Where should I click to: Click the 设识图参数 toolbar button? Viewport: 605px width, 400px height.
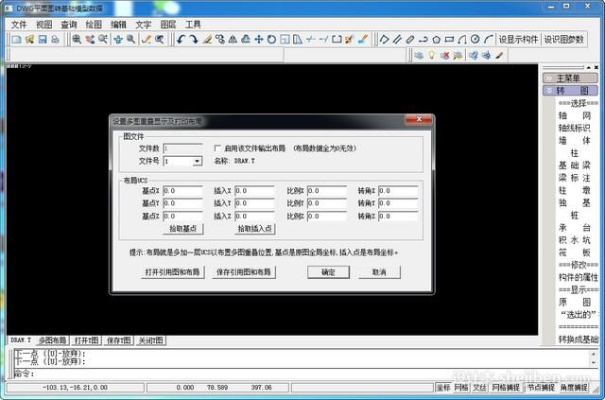click(x=564, y=39)
